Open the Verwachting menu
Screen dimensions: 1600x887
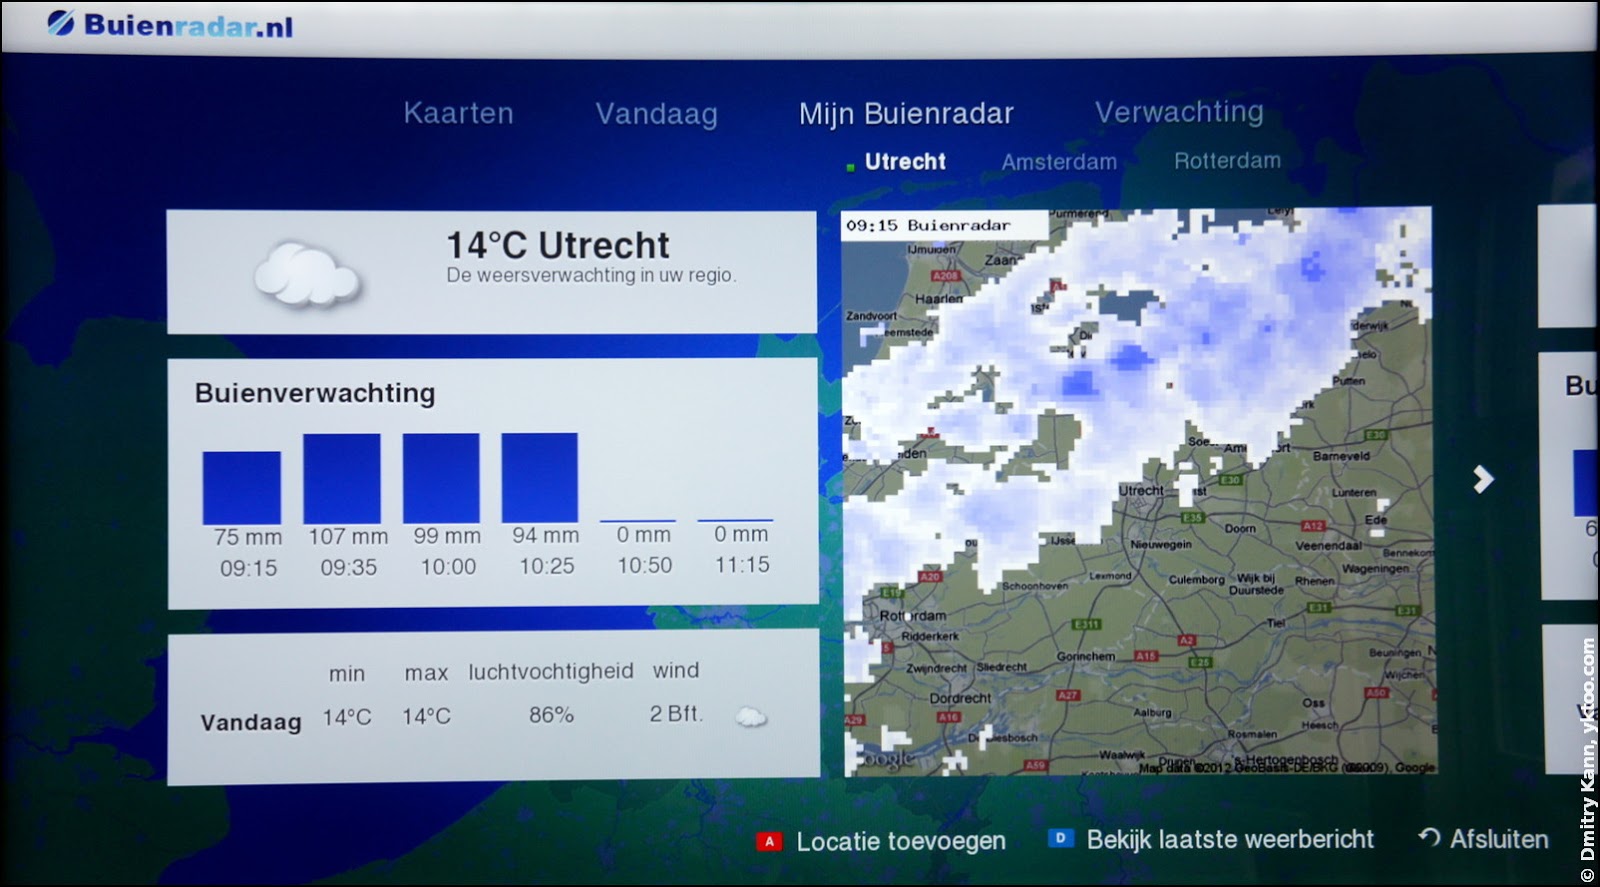pyautogui.click(x=1179, y=112)
